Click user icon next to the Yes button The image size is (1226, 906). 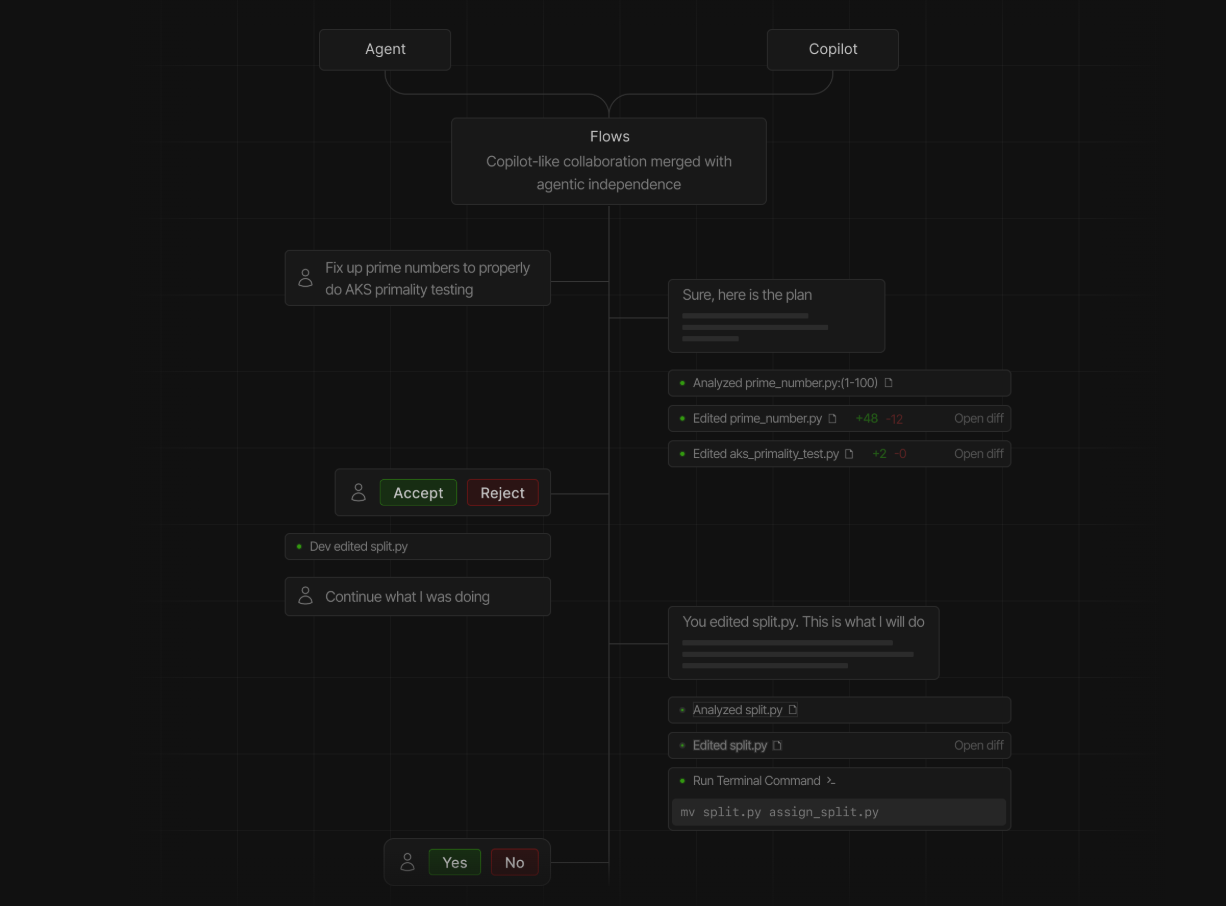[407, 862]
